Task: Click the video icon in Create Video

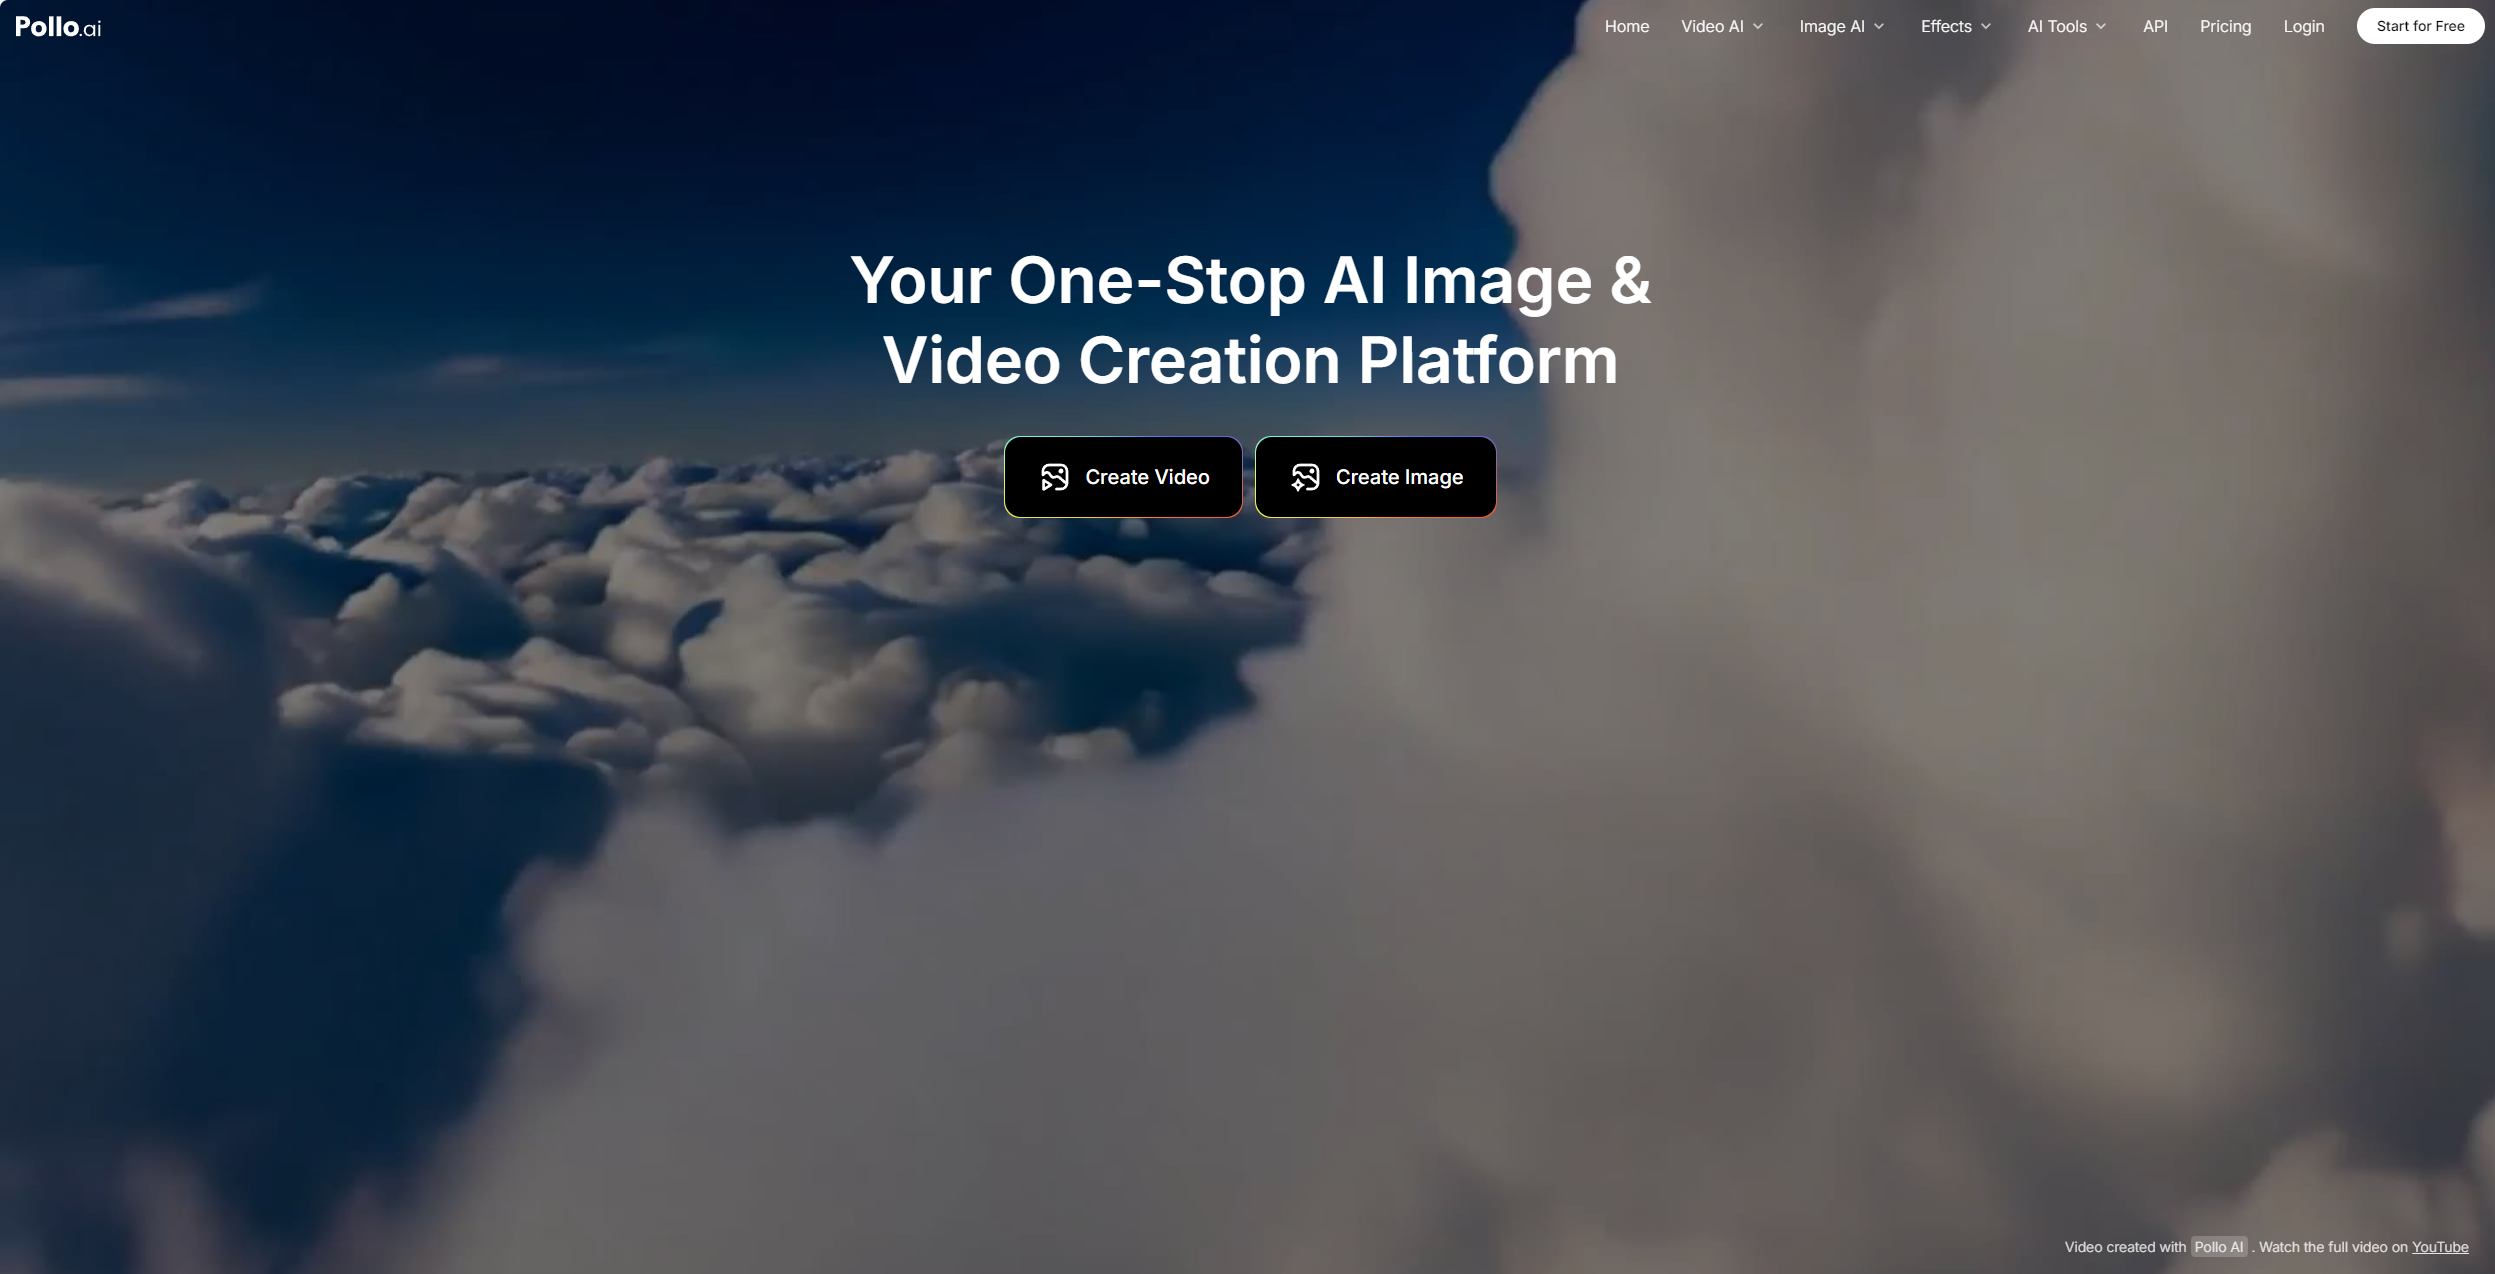Action: (1054, 477)
